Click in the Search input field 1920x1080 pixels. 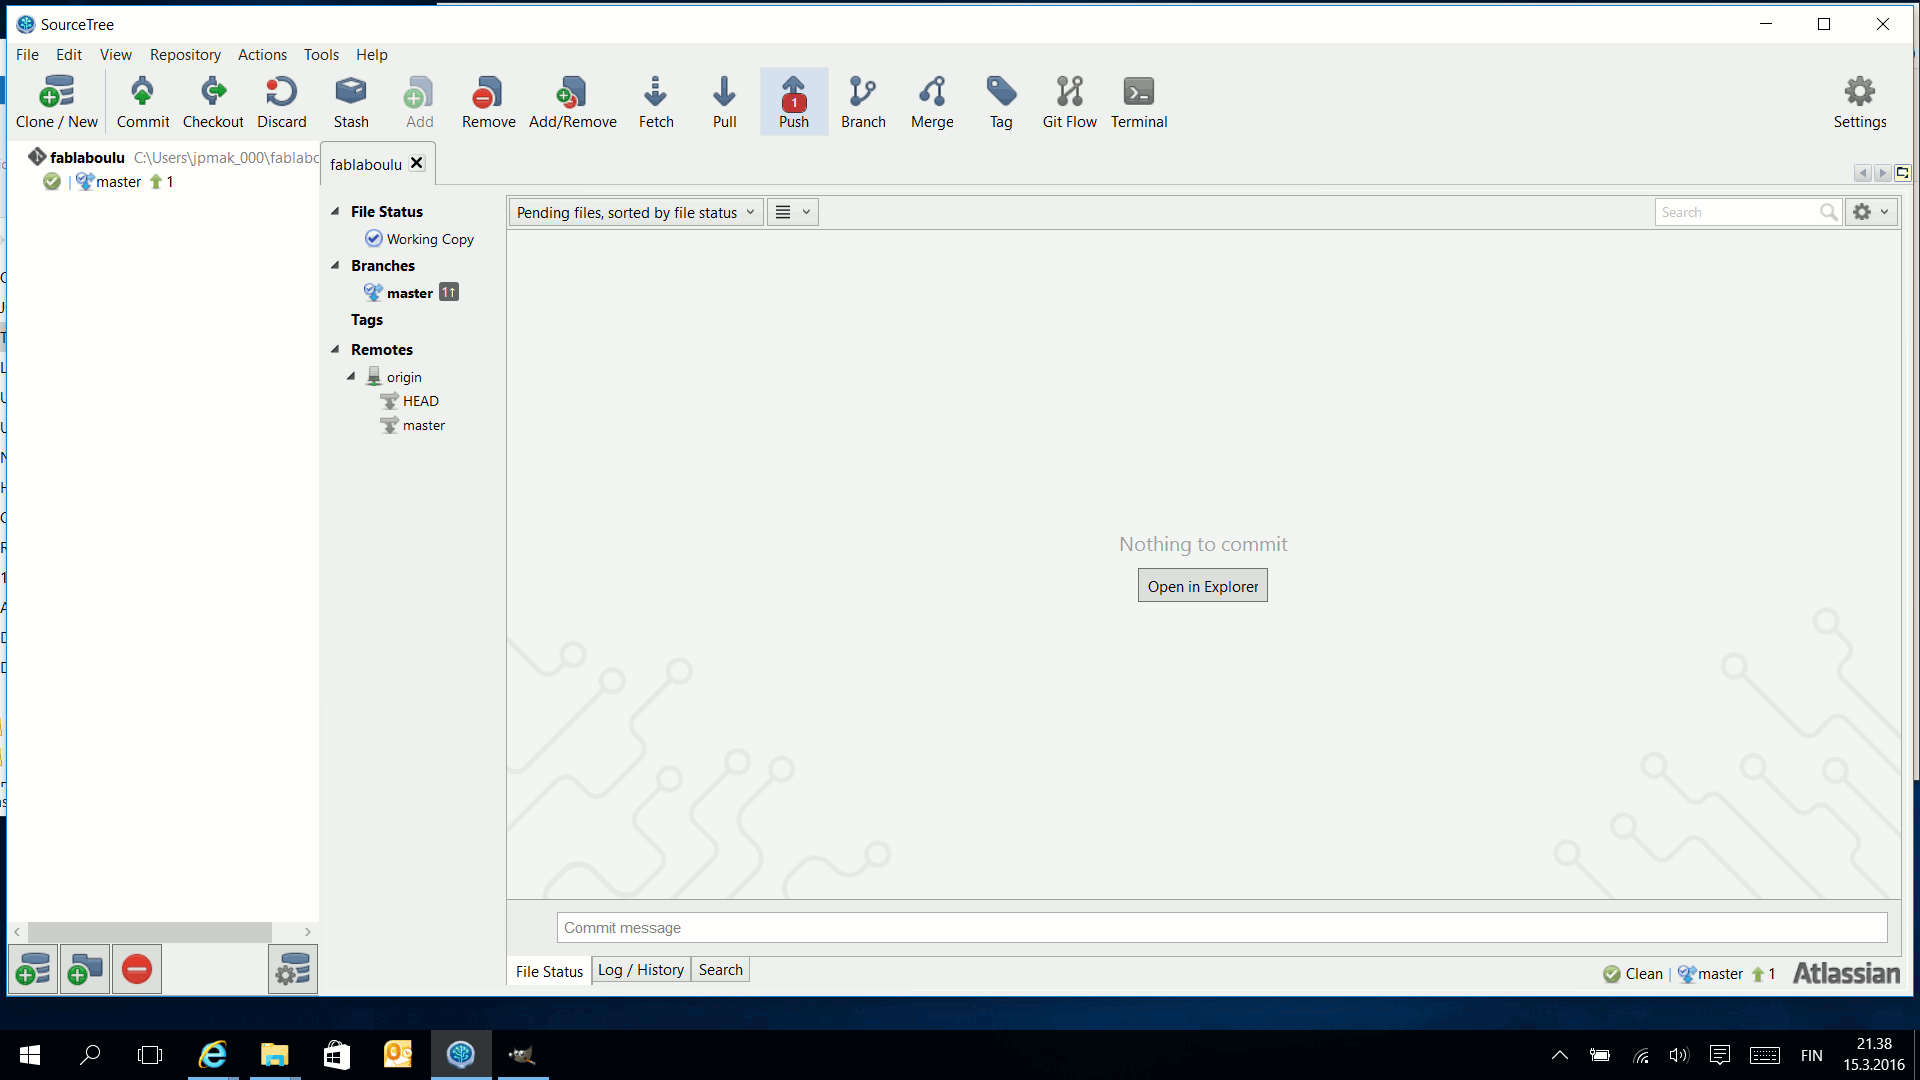point(1736,212)
